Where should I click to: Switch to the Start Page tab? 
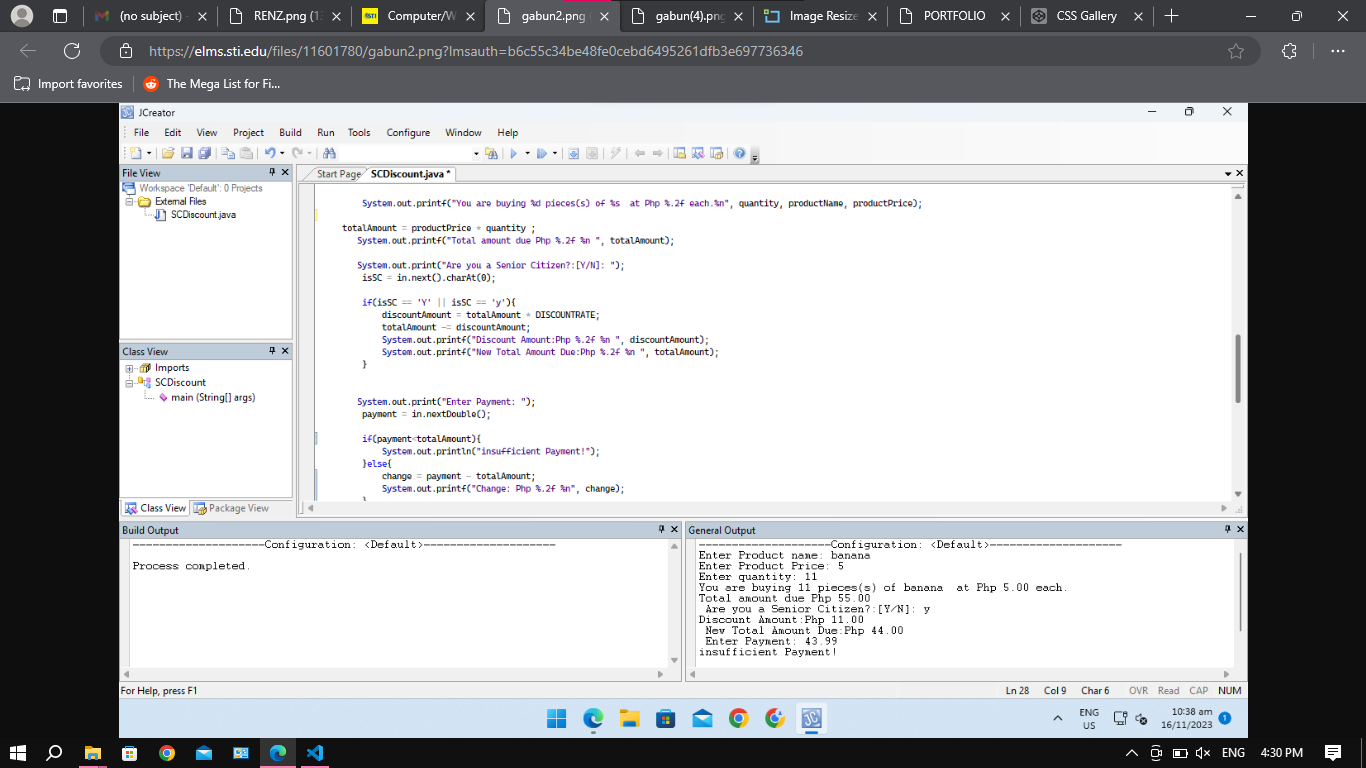338,174
